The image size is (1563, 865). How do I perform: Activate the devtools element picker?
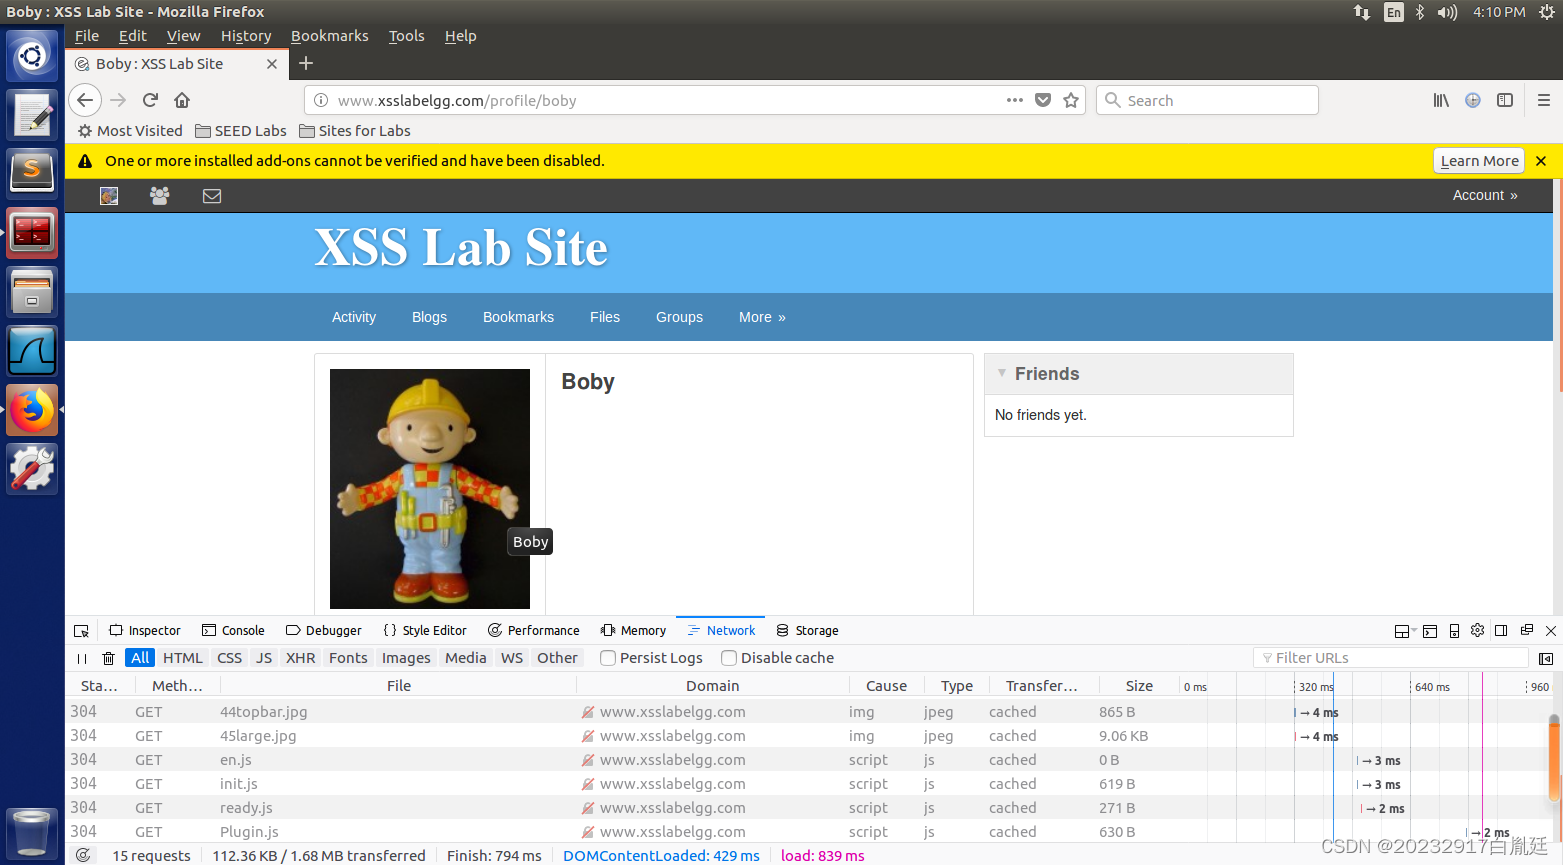[x=82, y=631]
